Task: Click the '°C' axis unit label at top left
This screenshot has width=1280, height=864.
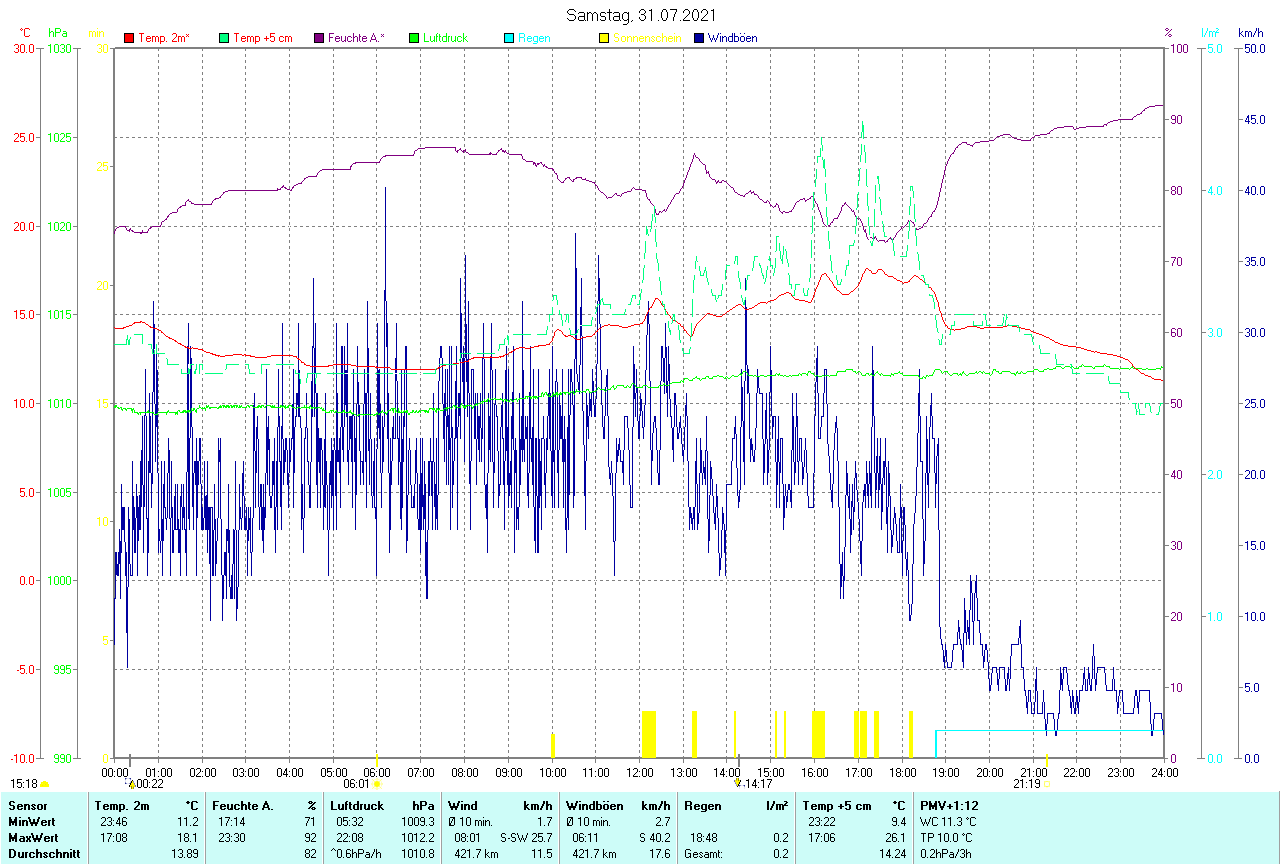Action: click(x=23, y=33)
